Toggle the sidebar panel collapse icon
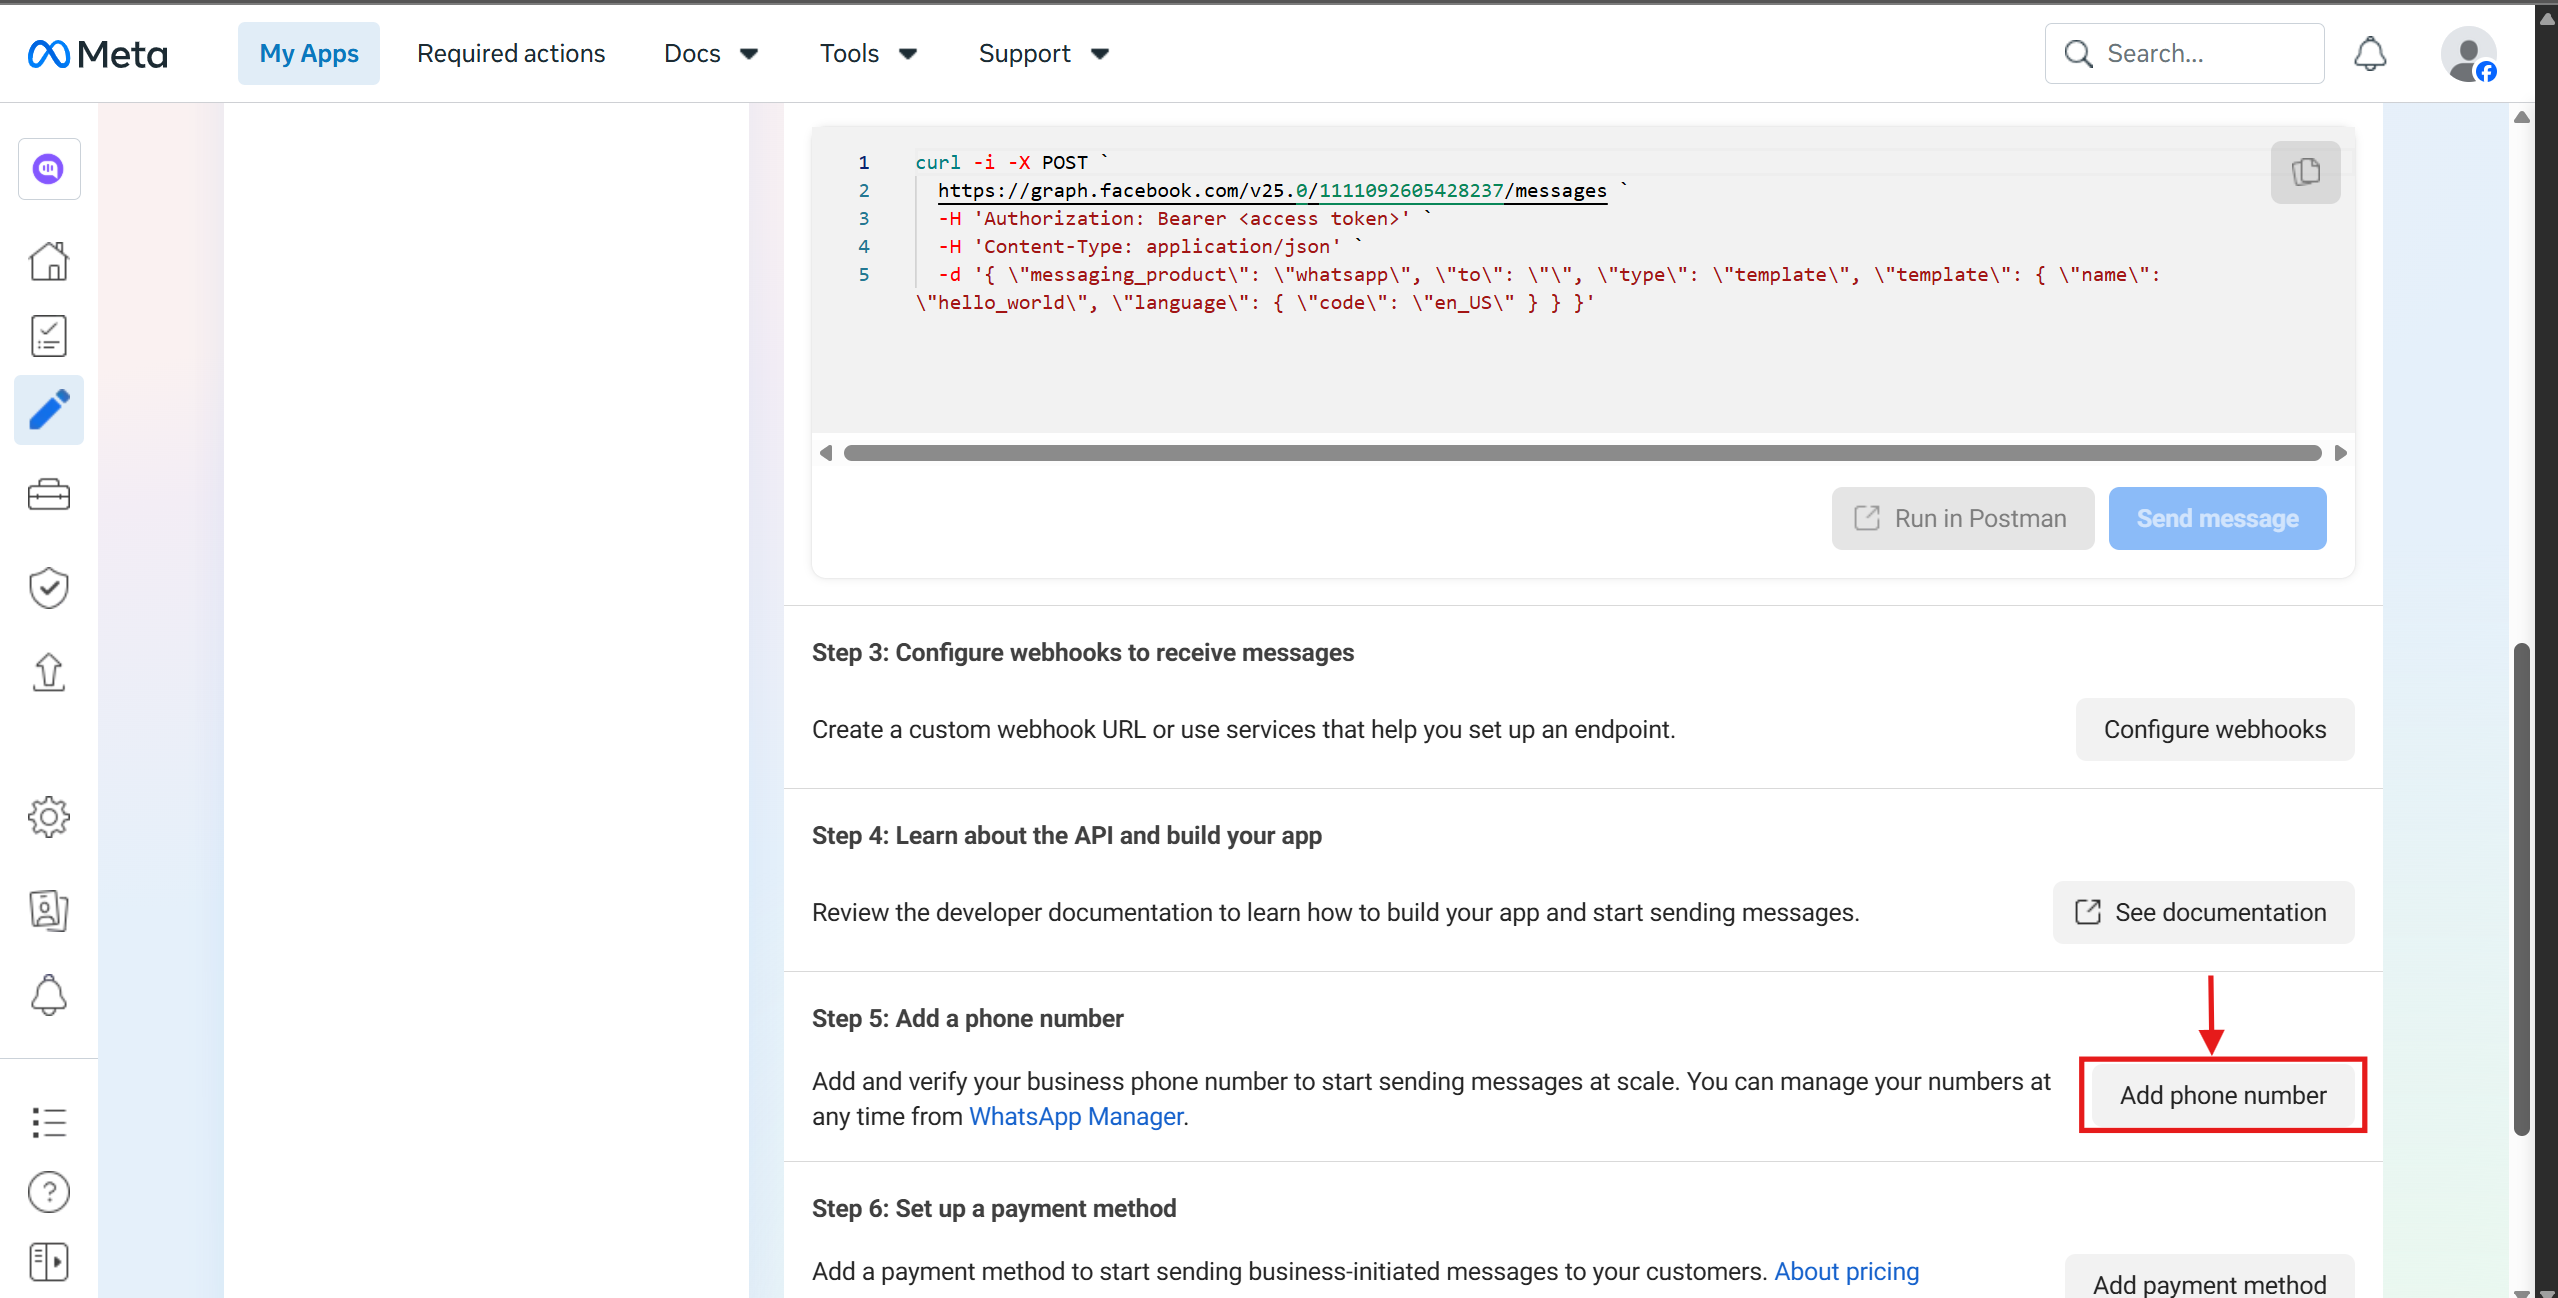2558x1298 pixels. [x=49, y=1262]
